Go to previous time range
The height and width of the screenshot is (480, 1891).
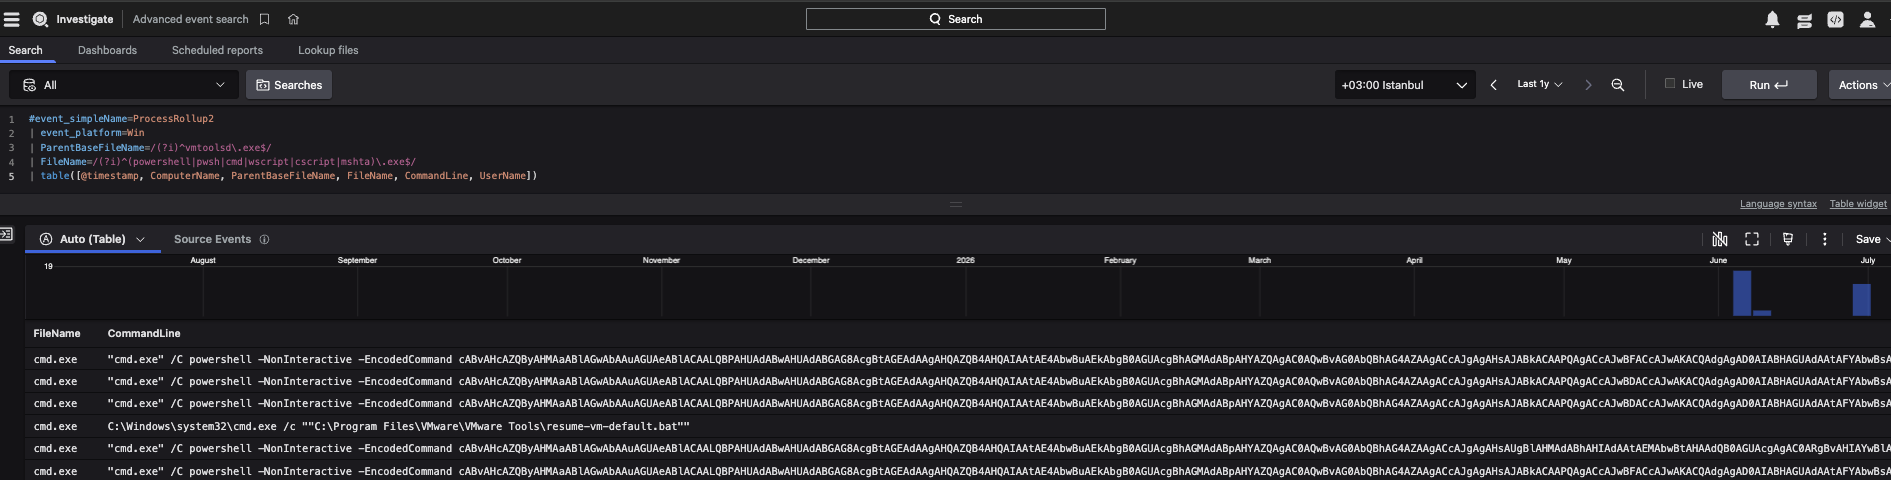(x=1494, y=85)
